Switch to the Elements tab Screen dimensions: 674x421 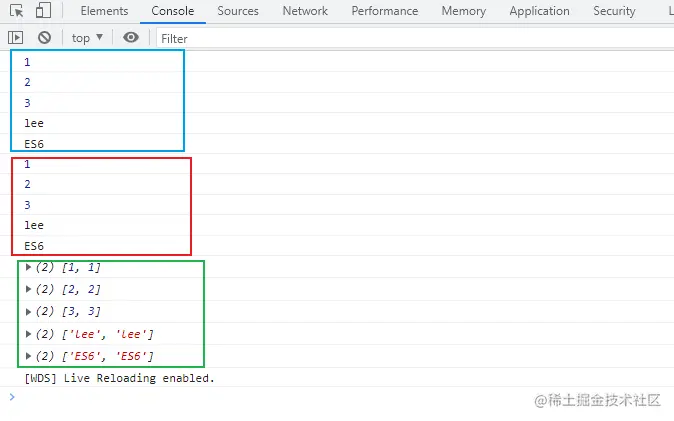[x=104, y=11]
